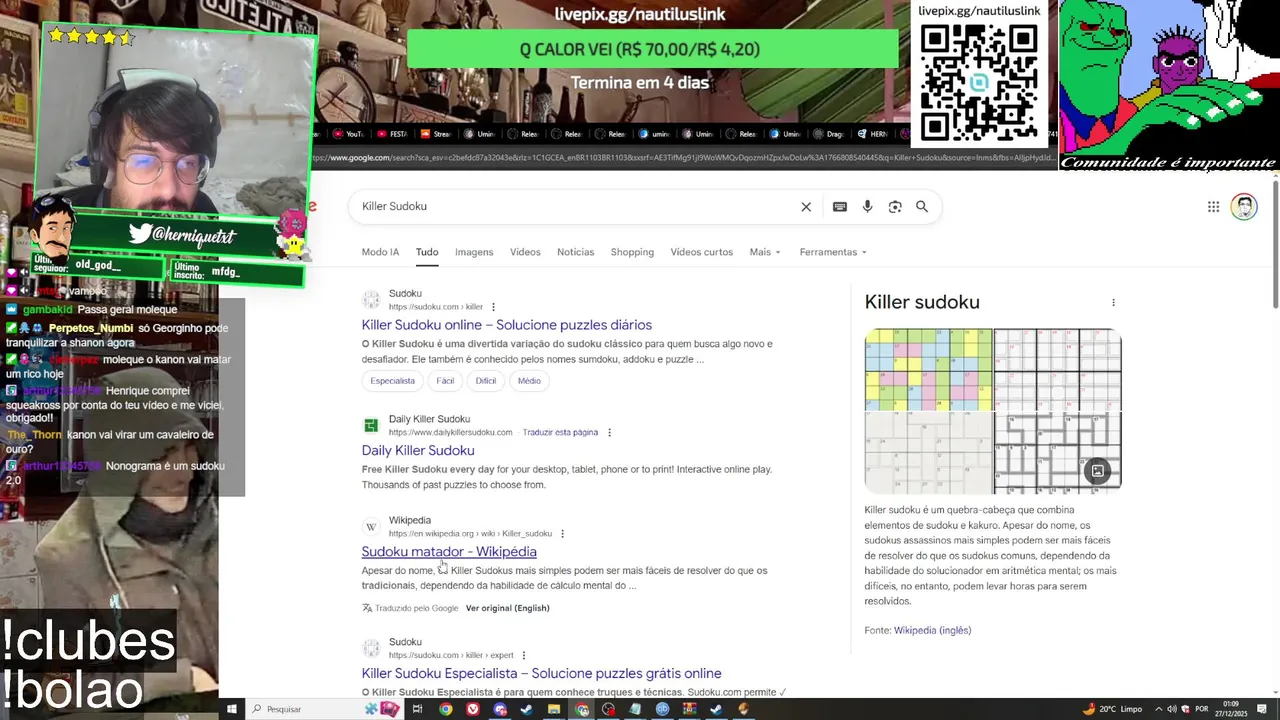Click in the Killer Sudoku search field

pos(577,207)
